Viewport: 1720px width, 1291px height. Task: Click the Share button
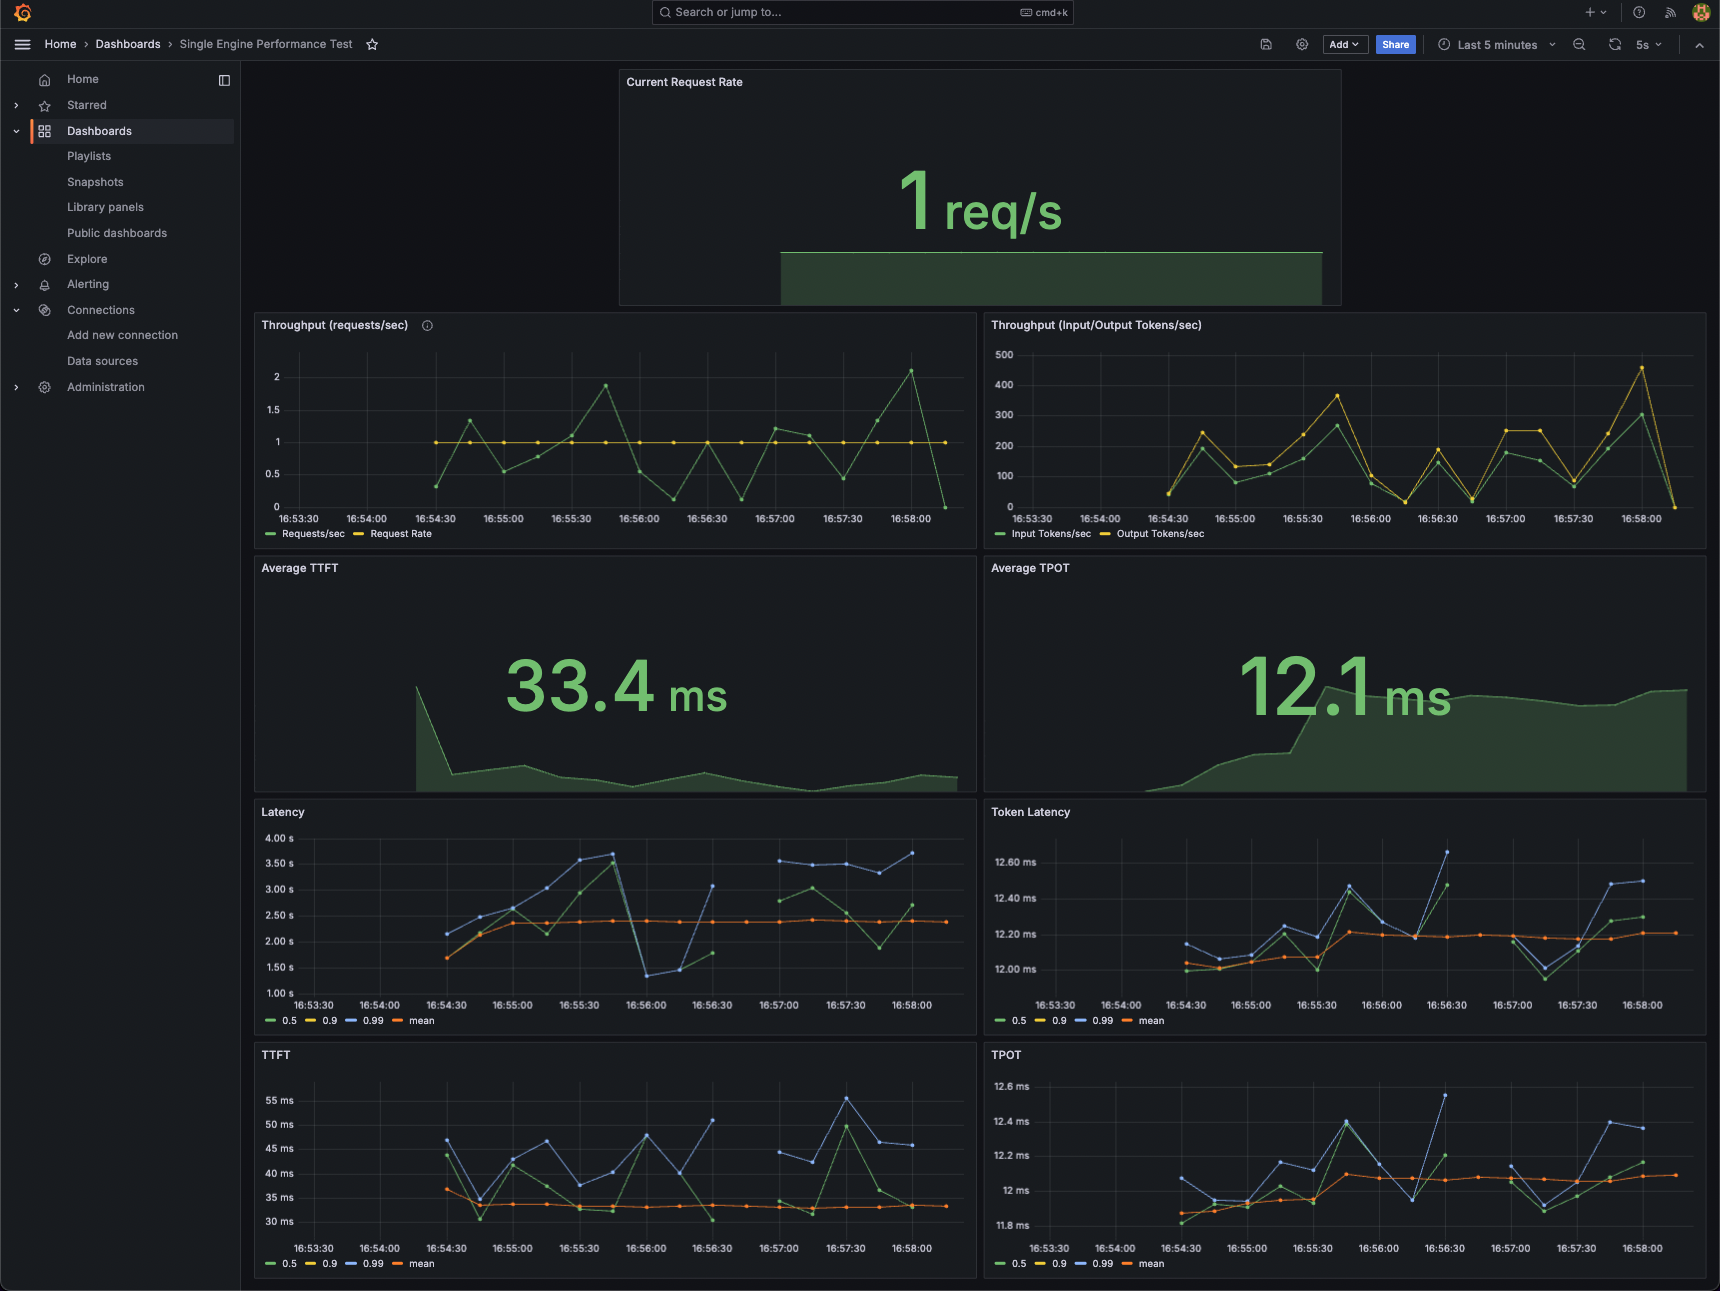1395,44
